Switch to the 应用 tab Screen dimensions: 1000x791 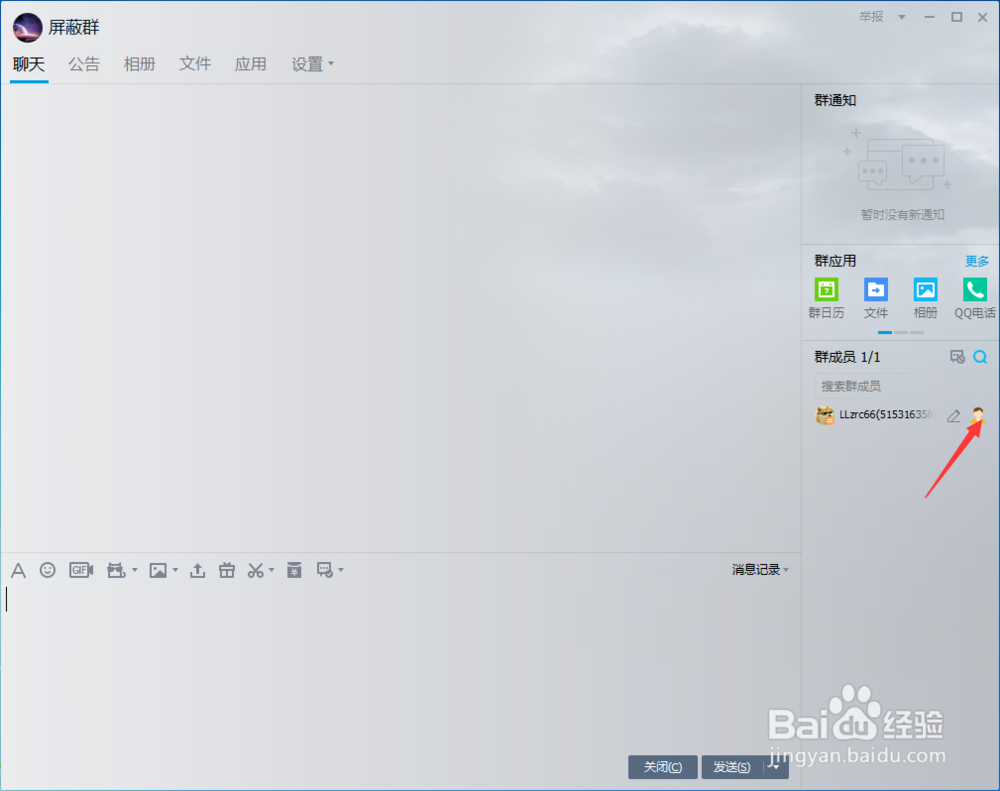coord(251,64)
